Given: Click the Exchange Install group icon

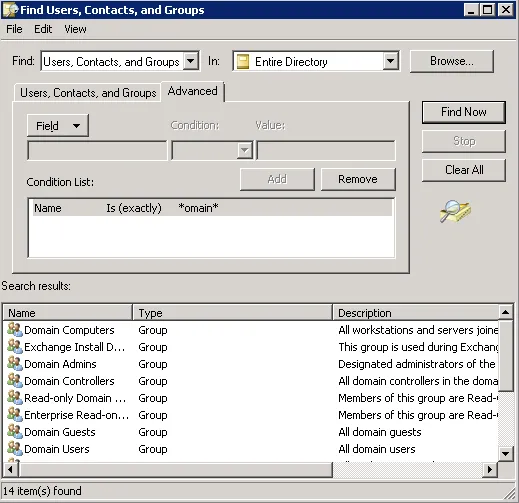Looking at the screenshot, I should point(15,346).
